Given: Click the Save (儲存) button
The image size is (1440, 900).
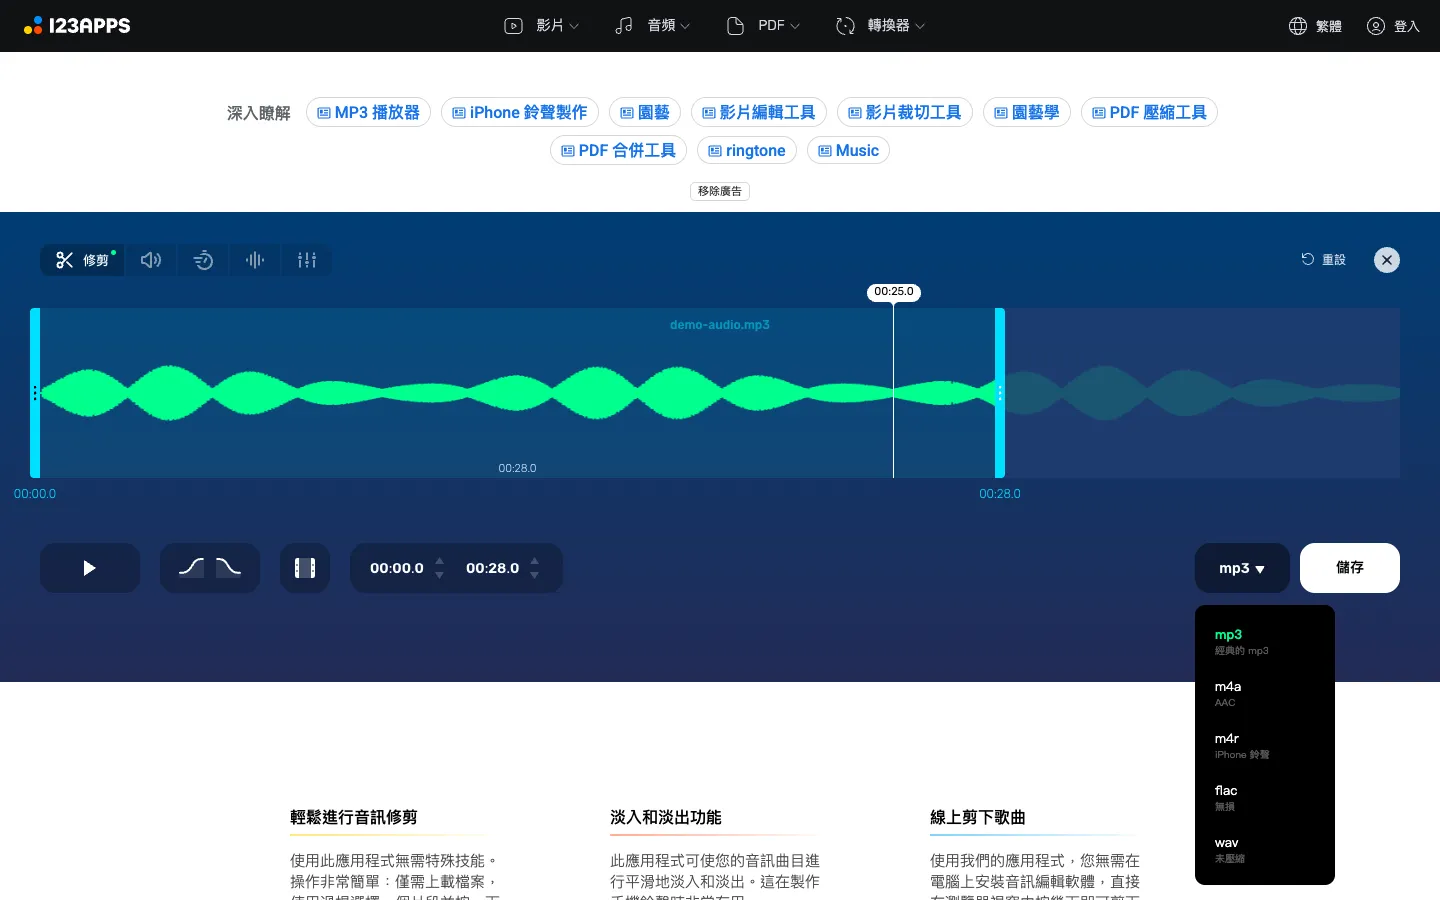Looking at the screenshot, I should point(1350,568).
